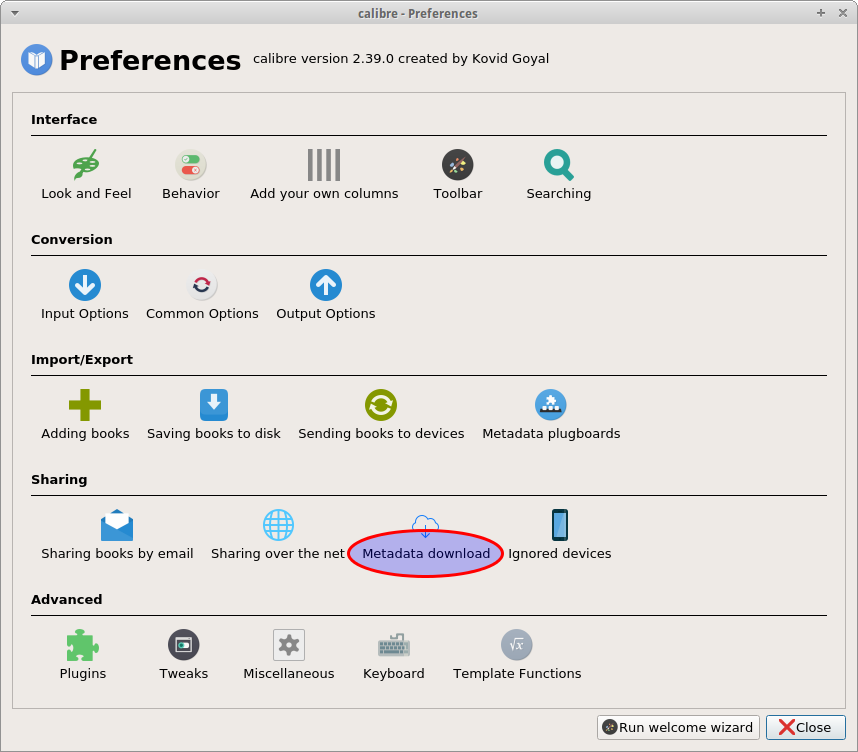Open the Output Options icon
The height and width of the screenshot is (752, 858).
tap(326, 285)
